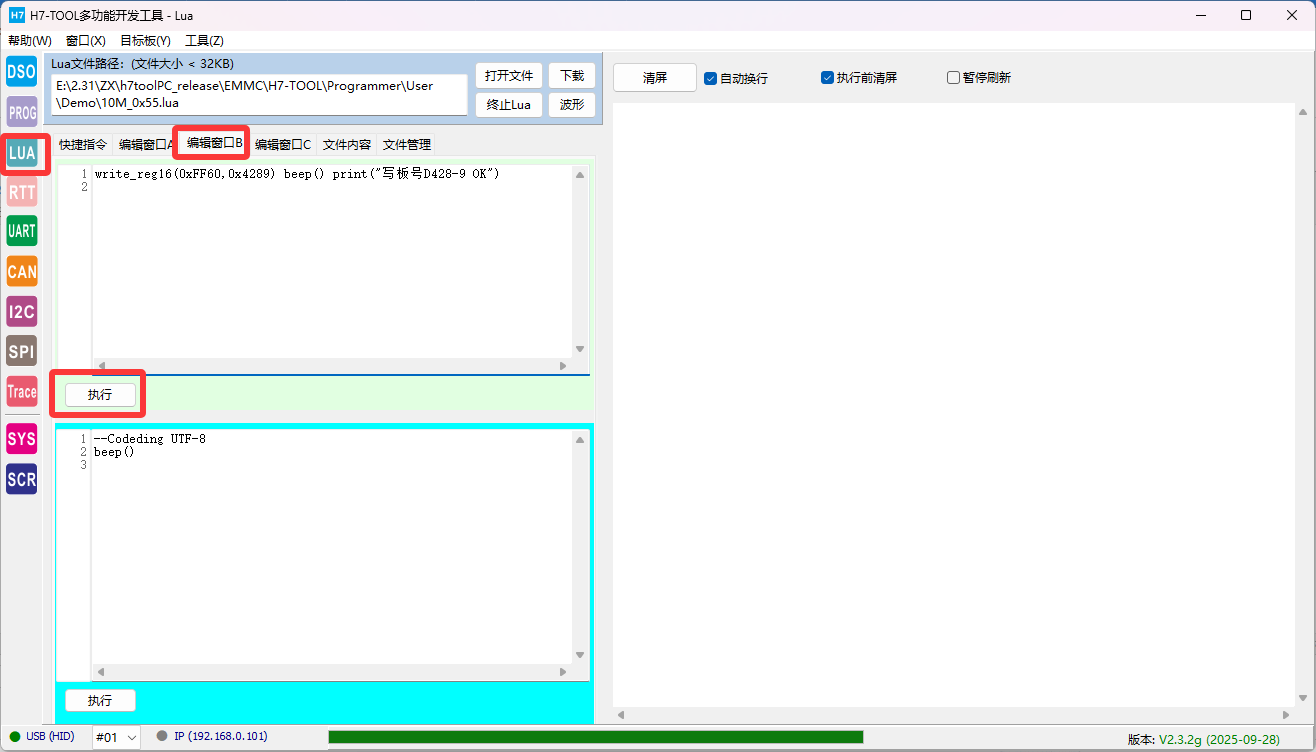Expand the #01 device dropdown
This screenshot has width=1316, height=752.
(116, 737)
